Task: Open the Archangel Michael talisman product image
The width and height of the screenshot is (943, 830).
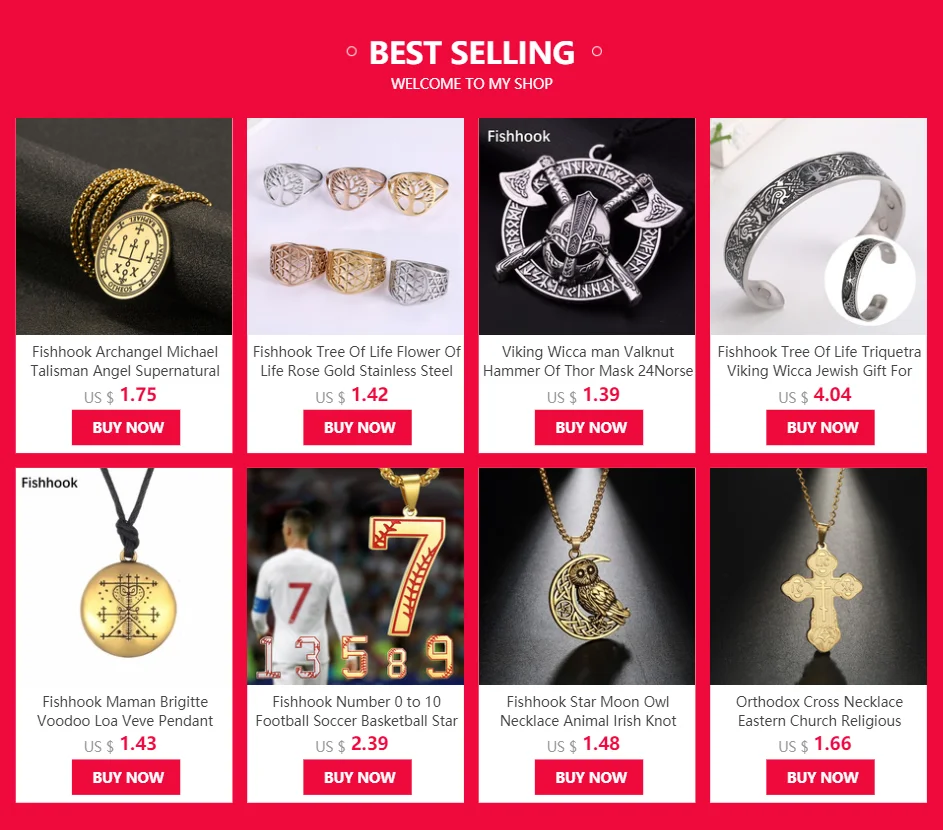Action: (124, 226)
